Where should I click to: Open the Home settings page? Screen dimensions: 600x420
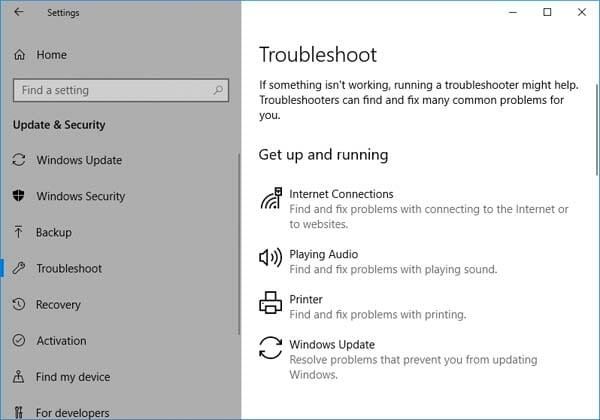point(51,55)
